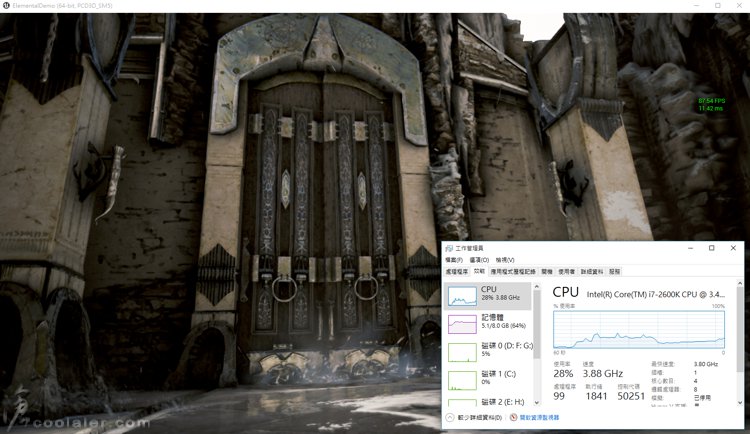Click the handles count 50251

point(631,396)
